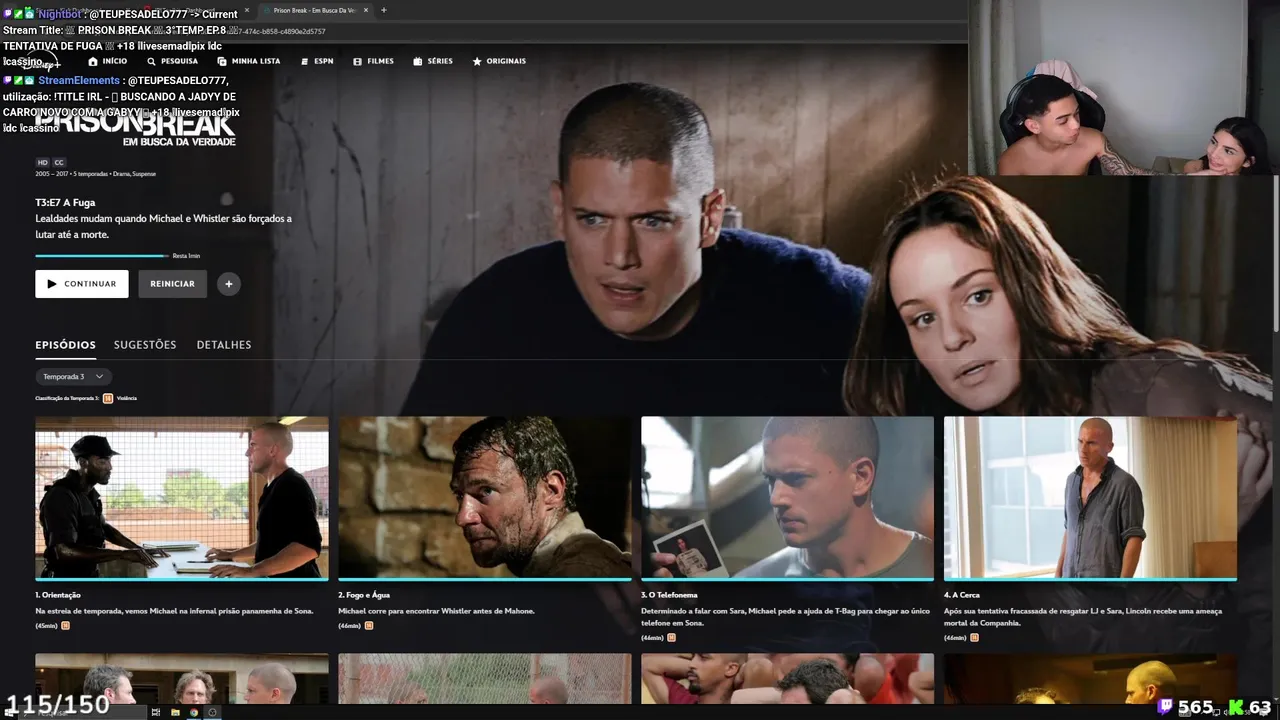The width and height of the screenshot is (1280, 720).
Task: Add Prison Break to list with plus button
Action: pyautogui.click(x=228, y=284)
